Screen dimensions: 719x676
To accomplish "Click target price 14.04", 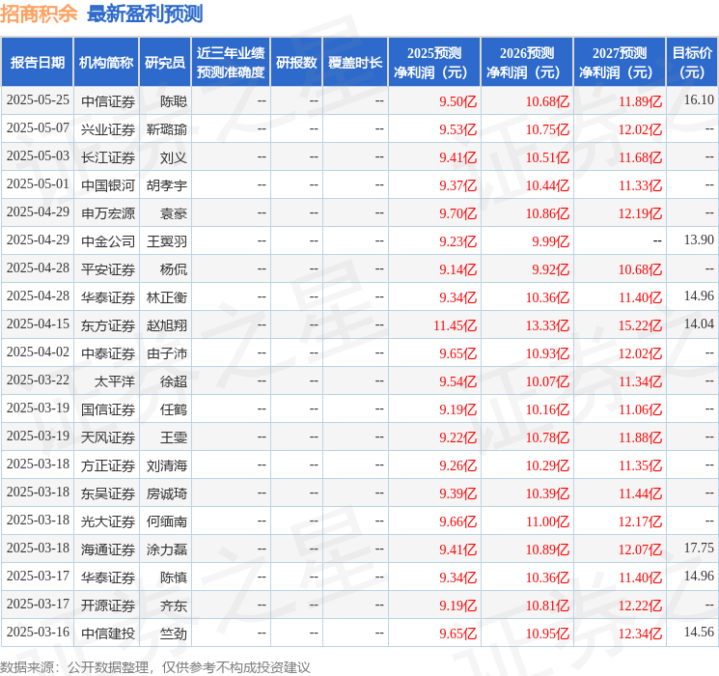I will tap(699, 324).
